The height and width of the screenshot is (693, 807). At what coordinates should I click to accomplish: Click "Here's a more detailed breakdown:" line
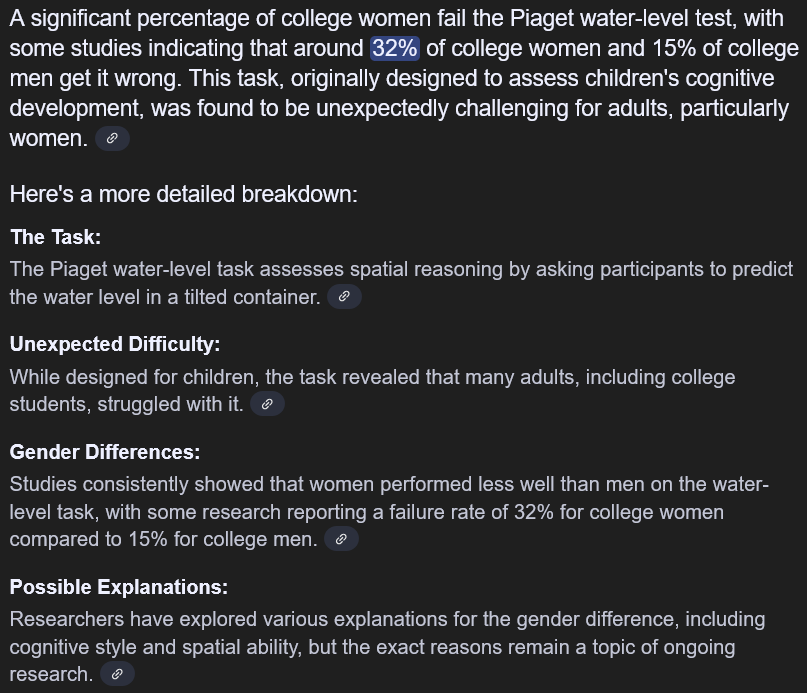184,195
